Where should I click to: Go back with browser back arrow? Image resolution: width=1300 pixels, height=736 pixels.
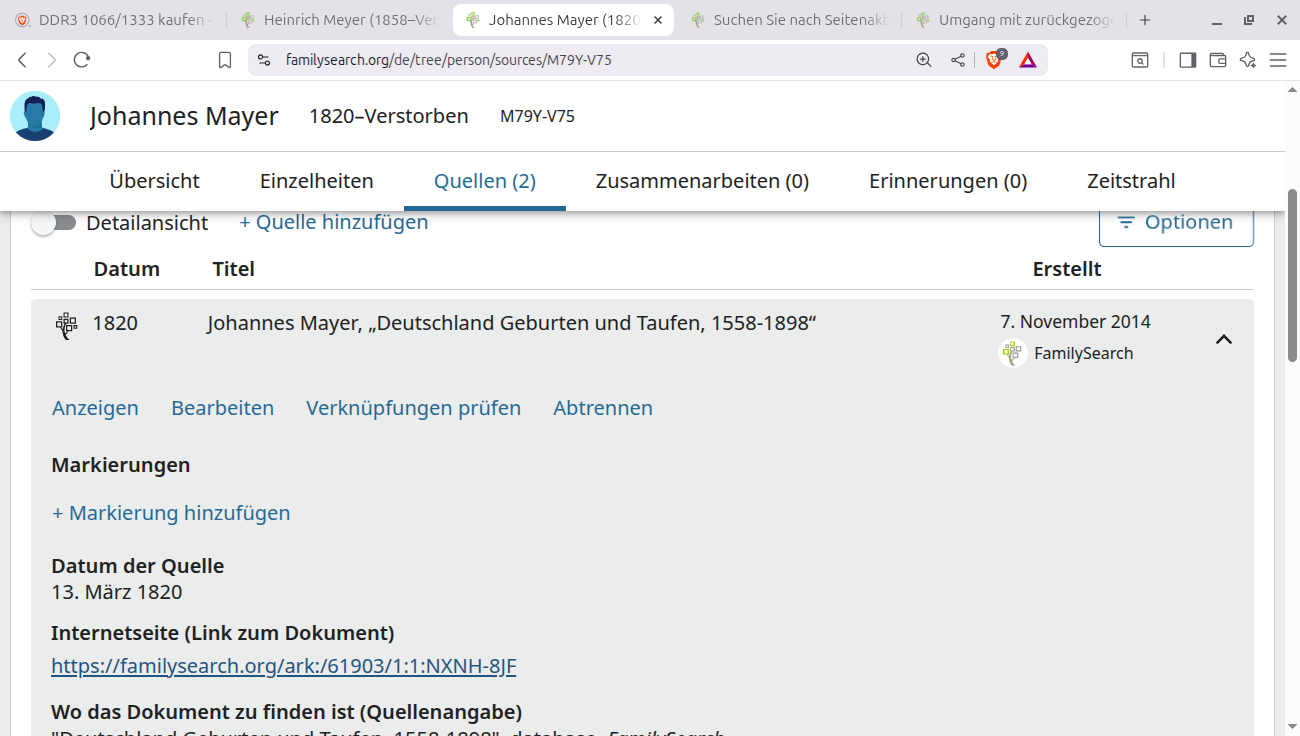[x=22, y=60]
